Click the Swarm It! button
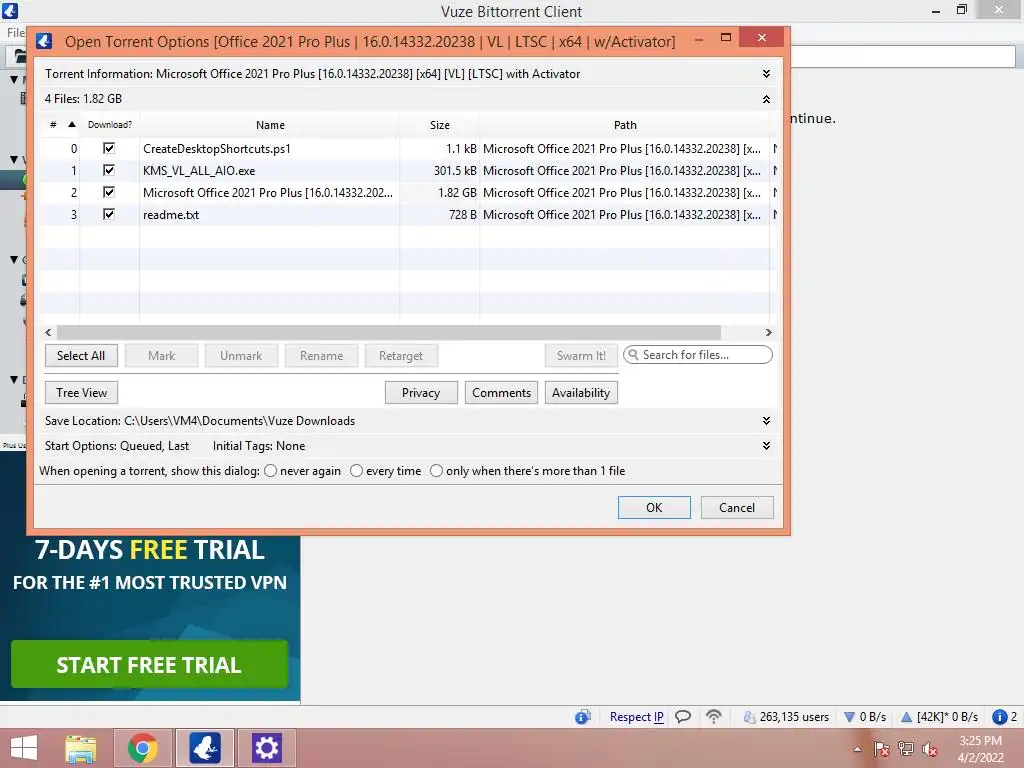 (x=581, y=356)
